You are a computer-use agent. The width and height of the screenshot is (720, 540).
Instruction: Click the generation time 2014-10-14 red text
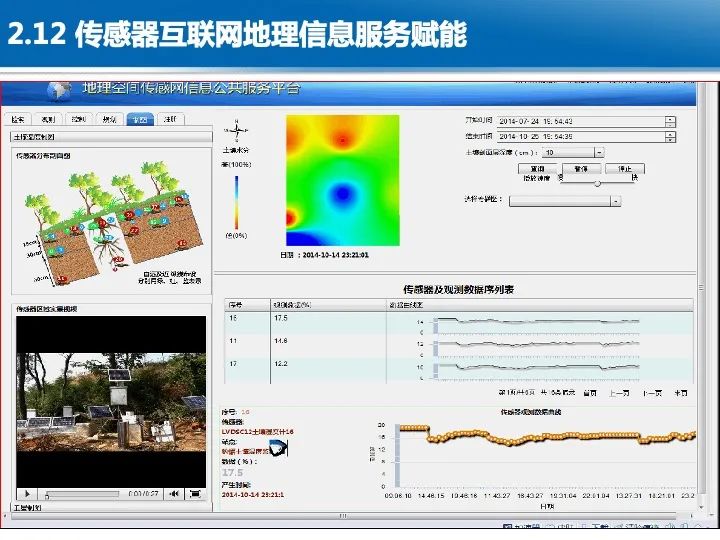click(253, 495)
